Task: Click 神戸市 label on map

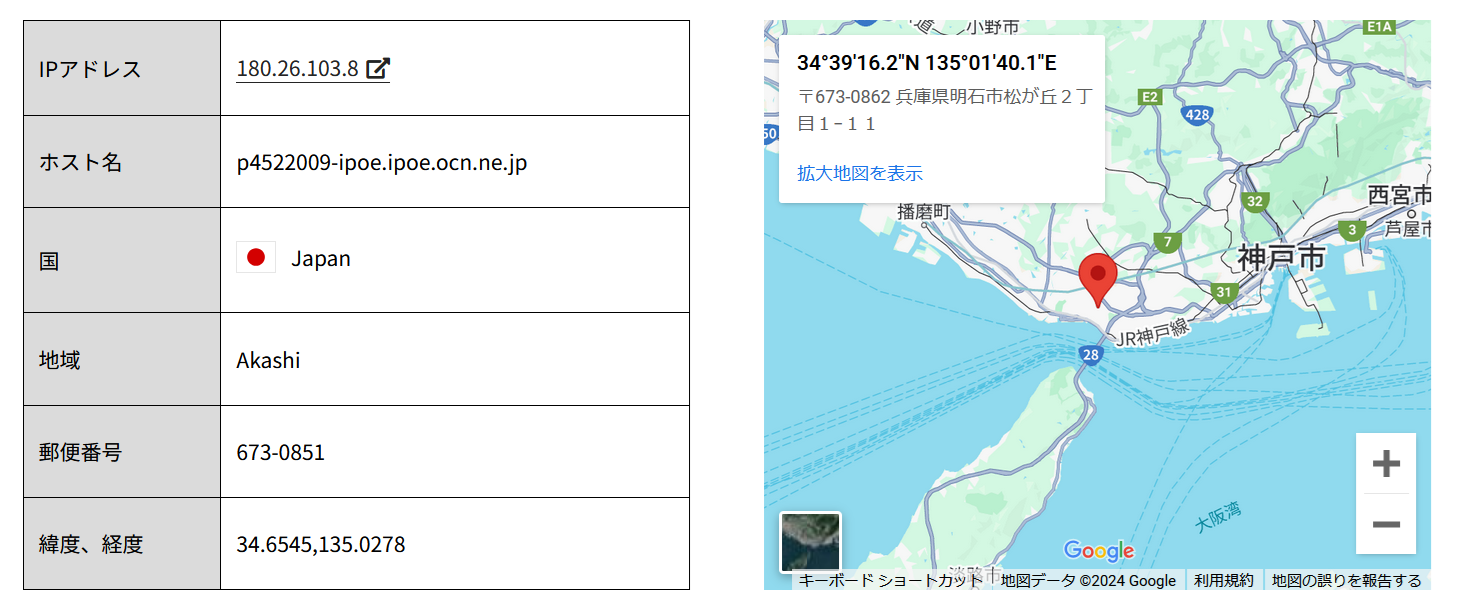Action: [1281, 257]
